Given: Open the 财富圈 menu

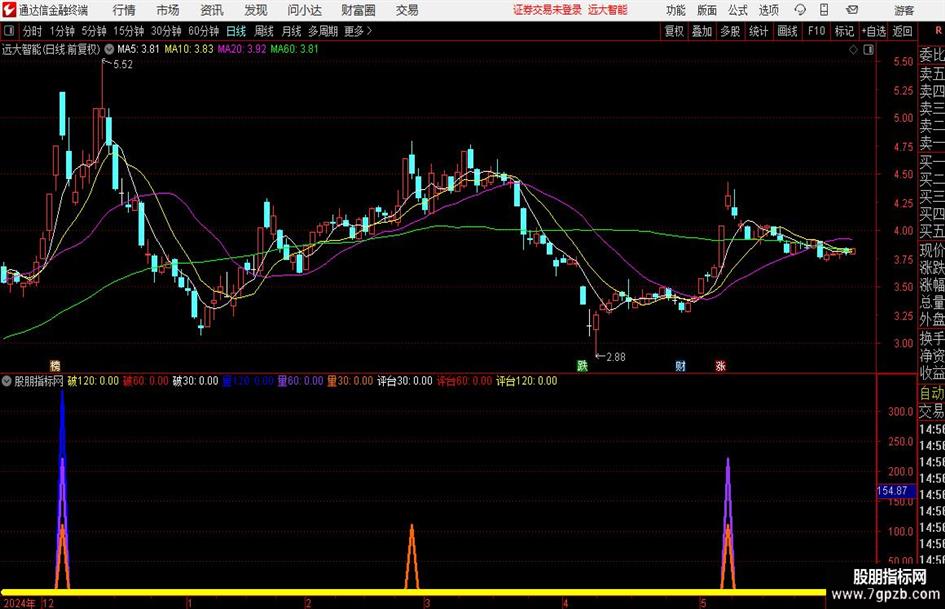Looking at the screenshot, I should click(x=358, y=10).
